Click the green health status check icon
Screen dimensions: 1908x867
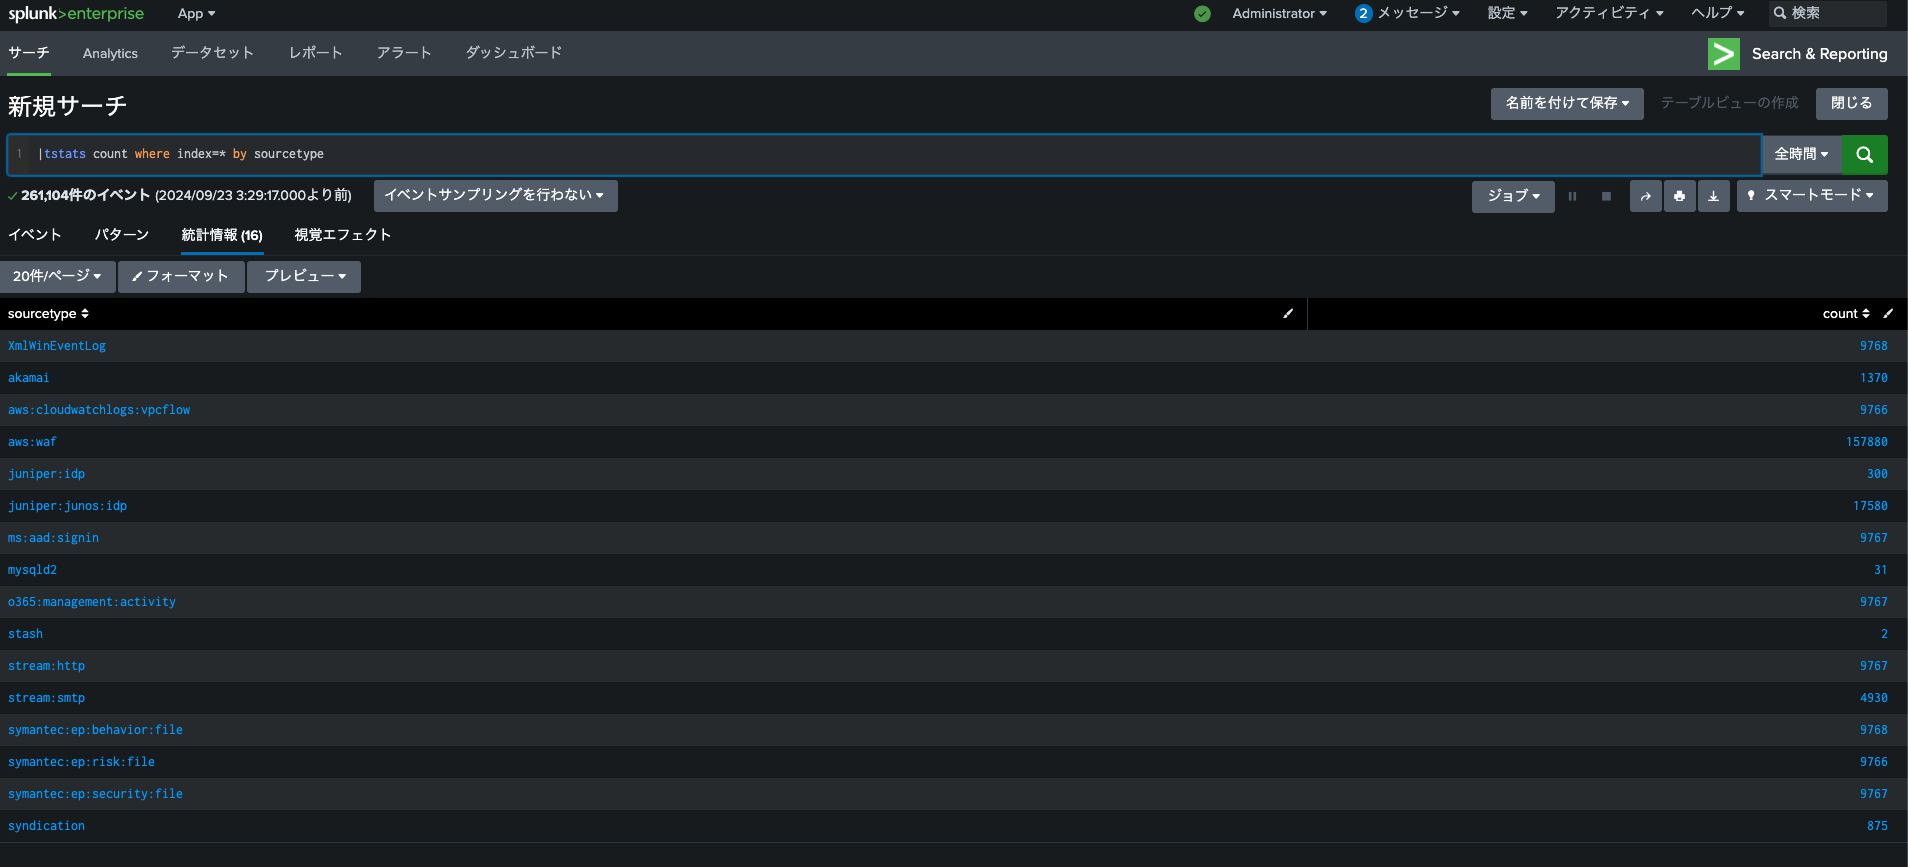tap(1202, 14)
